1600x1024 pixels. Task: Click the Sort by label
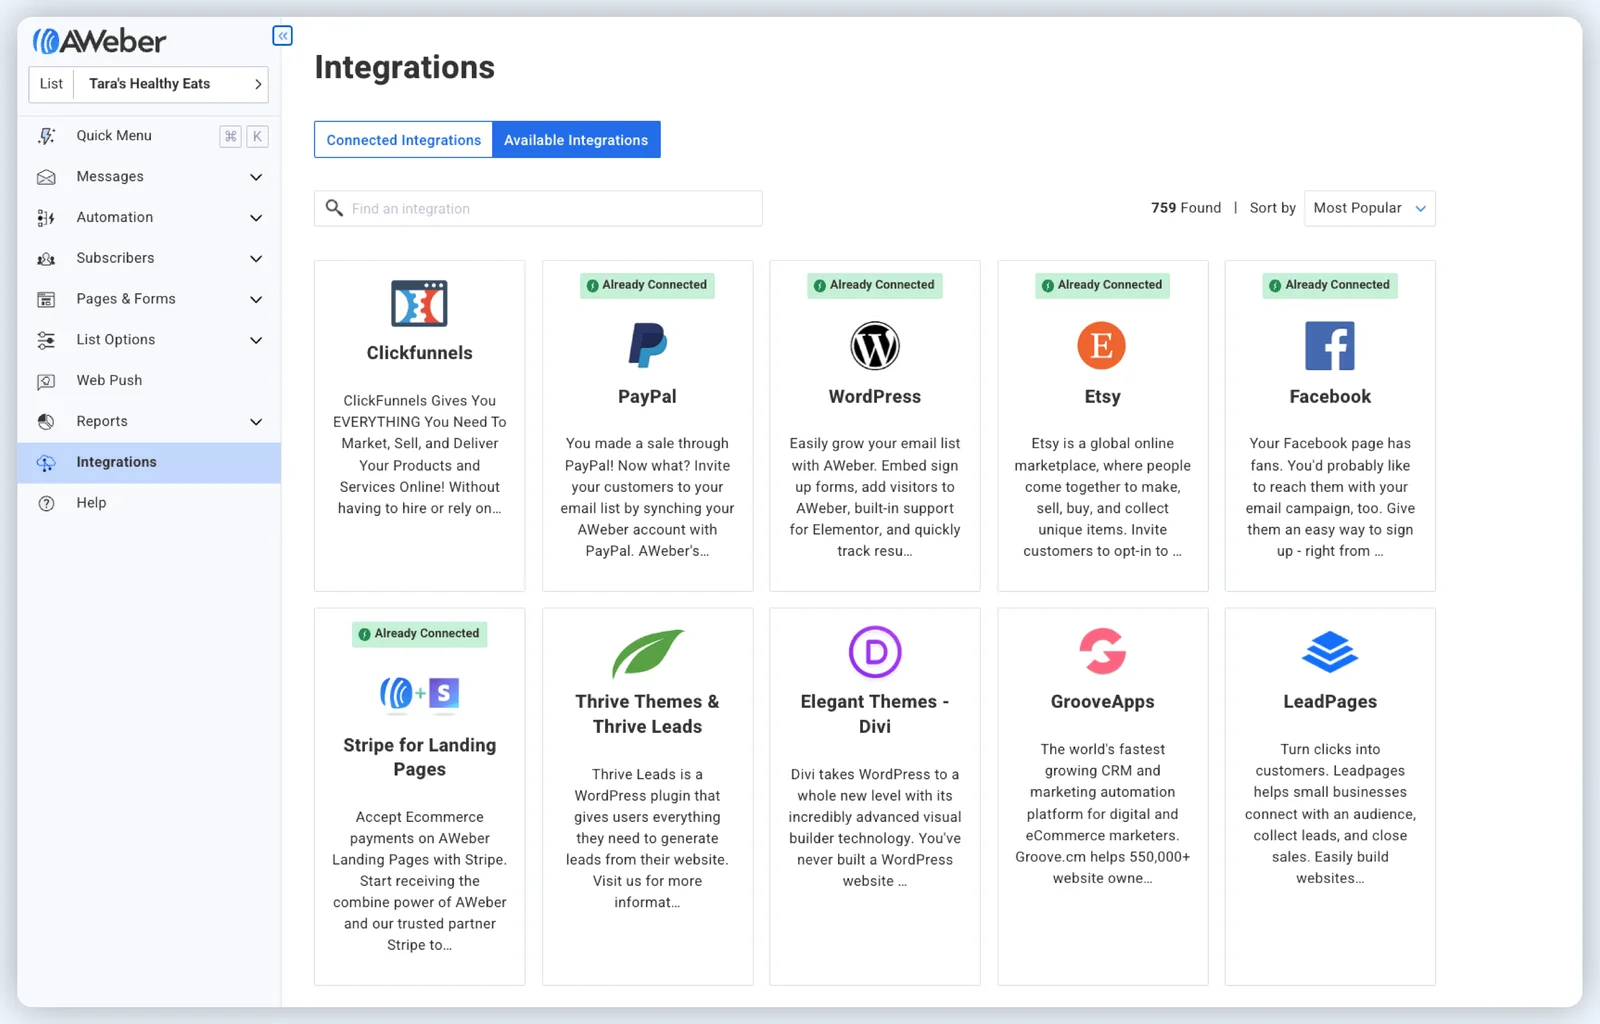pos(1272,208)
